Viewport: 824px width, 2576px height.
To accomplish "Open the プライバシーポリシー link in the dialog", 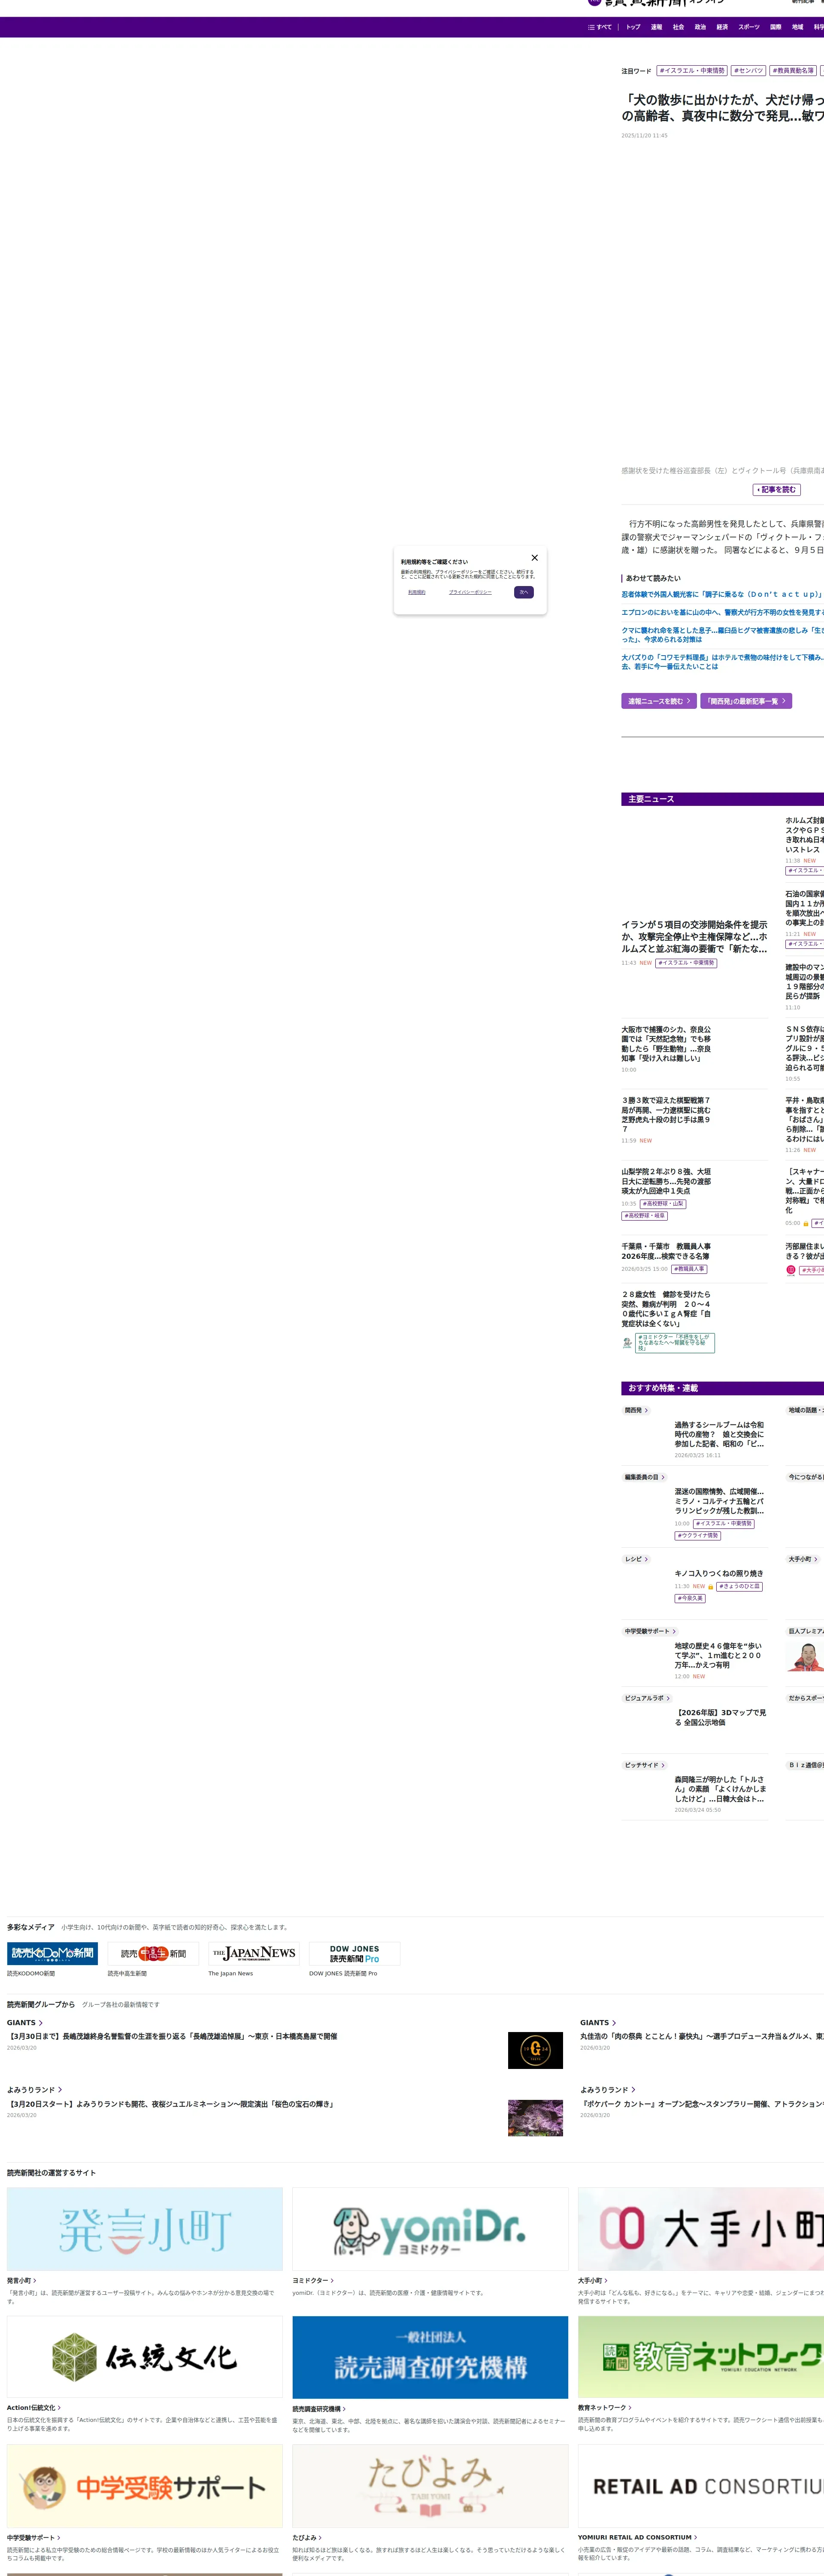I will (x=470, y=592).
